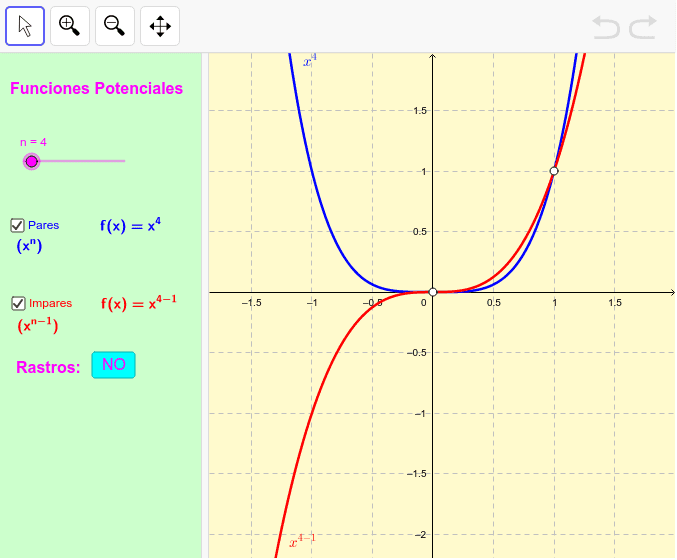Click the red (xⁿ⁻¹) label

click(38, 326)
